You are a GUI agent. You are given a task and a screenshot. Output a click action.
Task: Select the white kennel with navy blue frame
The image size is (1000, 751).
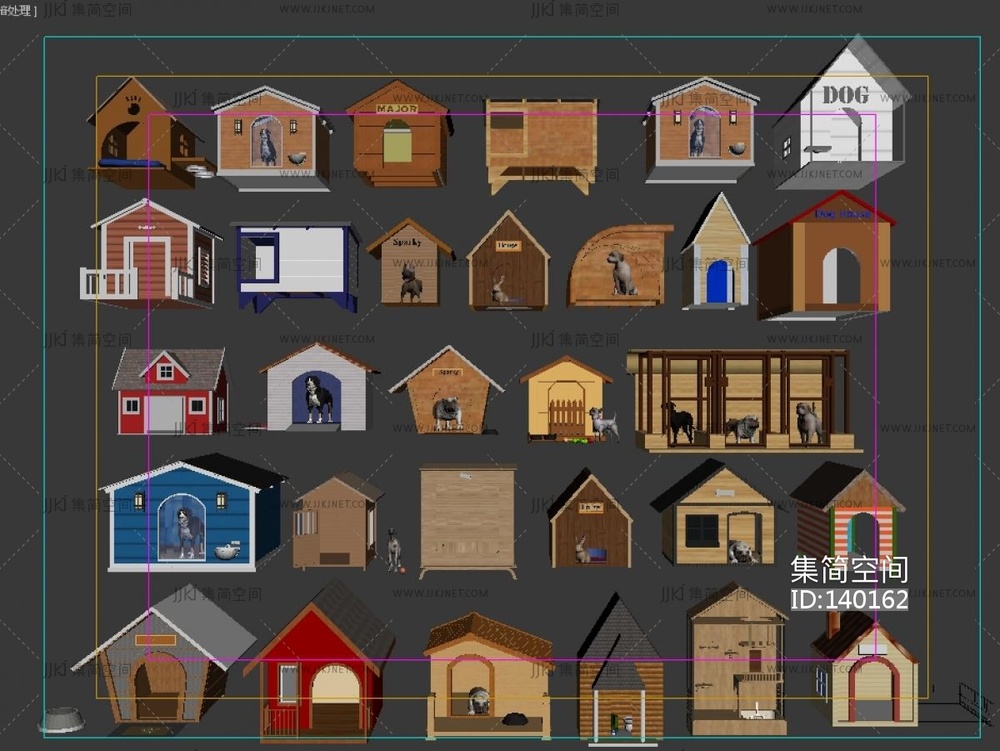click(x=296, y=262)
